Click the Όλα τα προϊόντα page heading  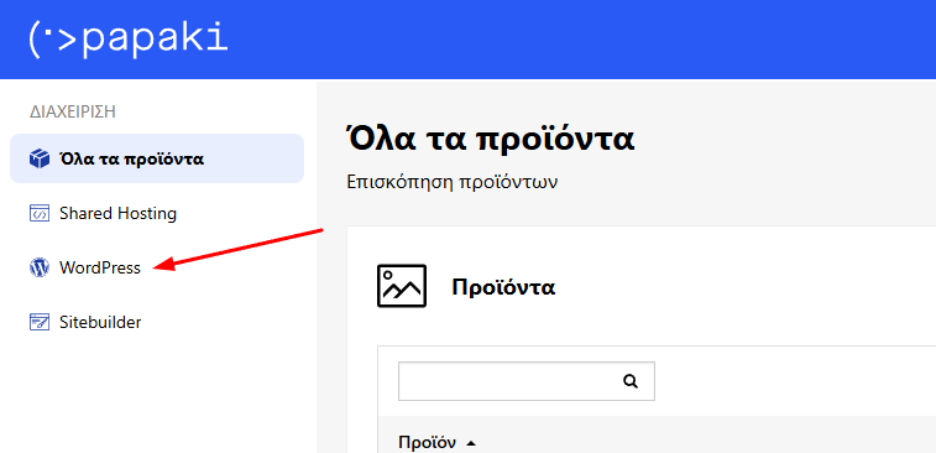pos(490,139)
